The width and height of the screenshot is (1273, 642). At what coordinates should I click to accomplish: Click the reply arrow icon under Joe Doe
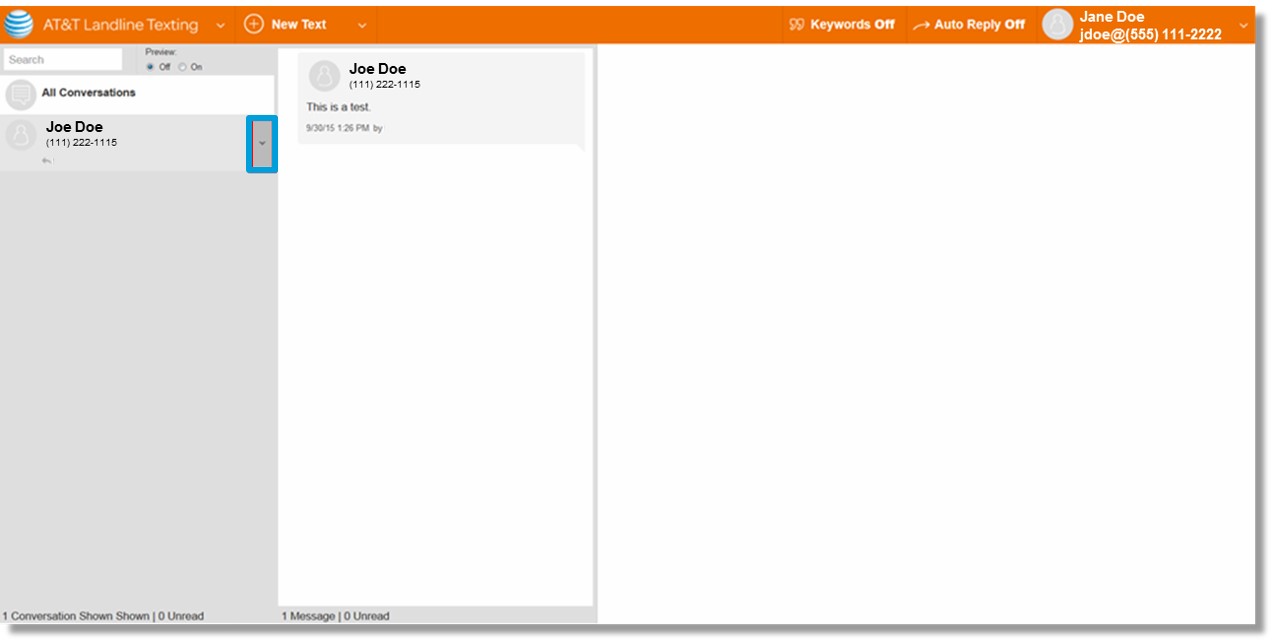click(x=47, y=160)
